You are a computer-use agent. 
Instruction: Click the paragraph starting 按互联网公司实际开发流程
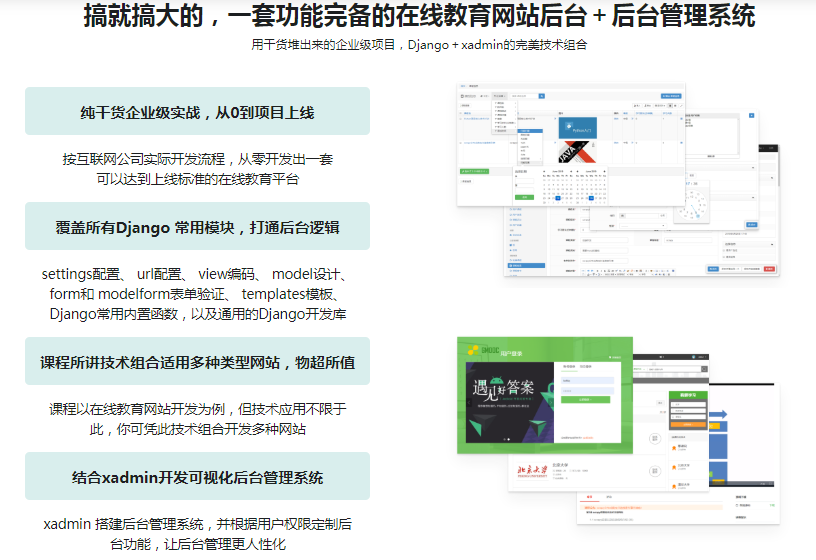tap(197, 169)
